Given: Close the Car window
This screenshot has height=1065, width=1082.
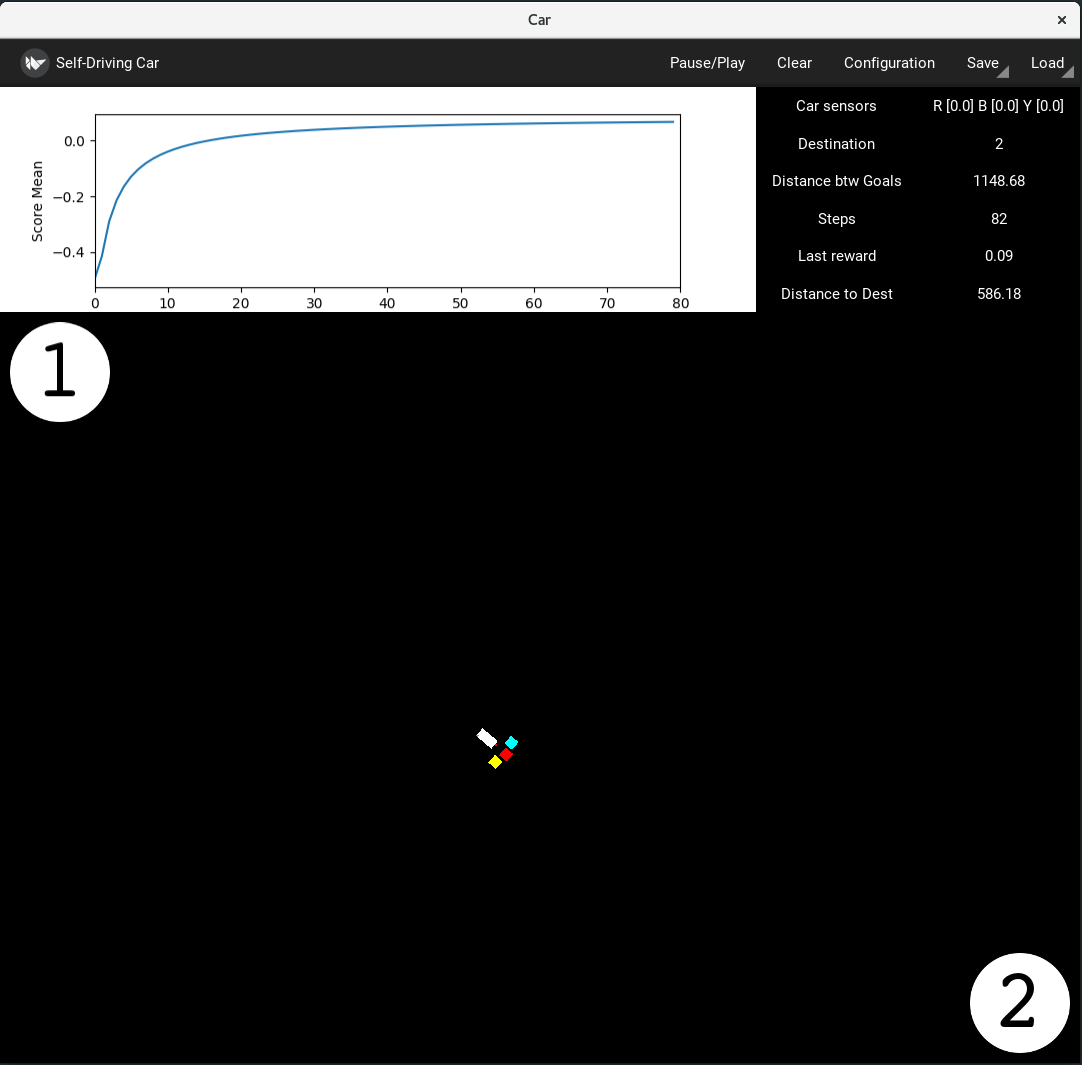Looking at the screenshot, I should click(x=1061, y=20).
